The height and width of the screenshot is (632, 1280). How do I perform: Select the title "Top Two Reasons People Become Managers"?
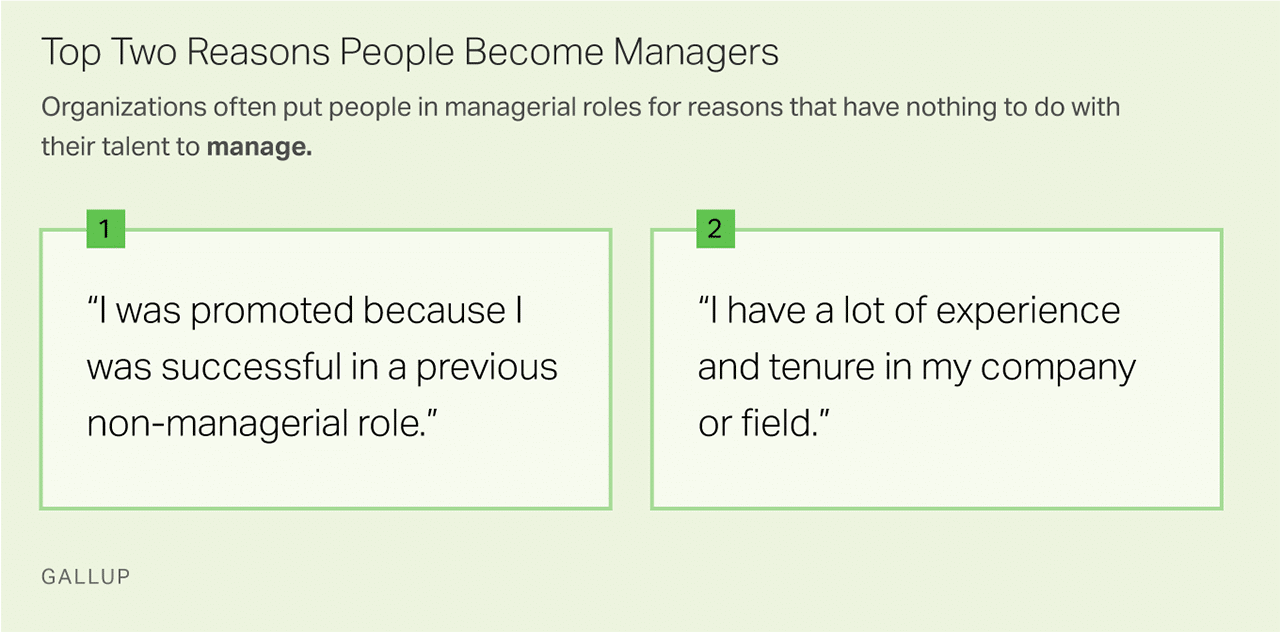[410, 53]
